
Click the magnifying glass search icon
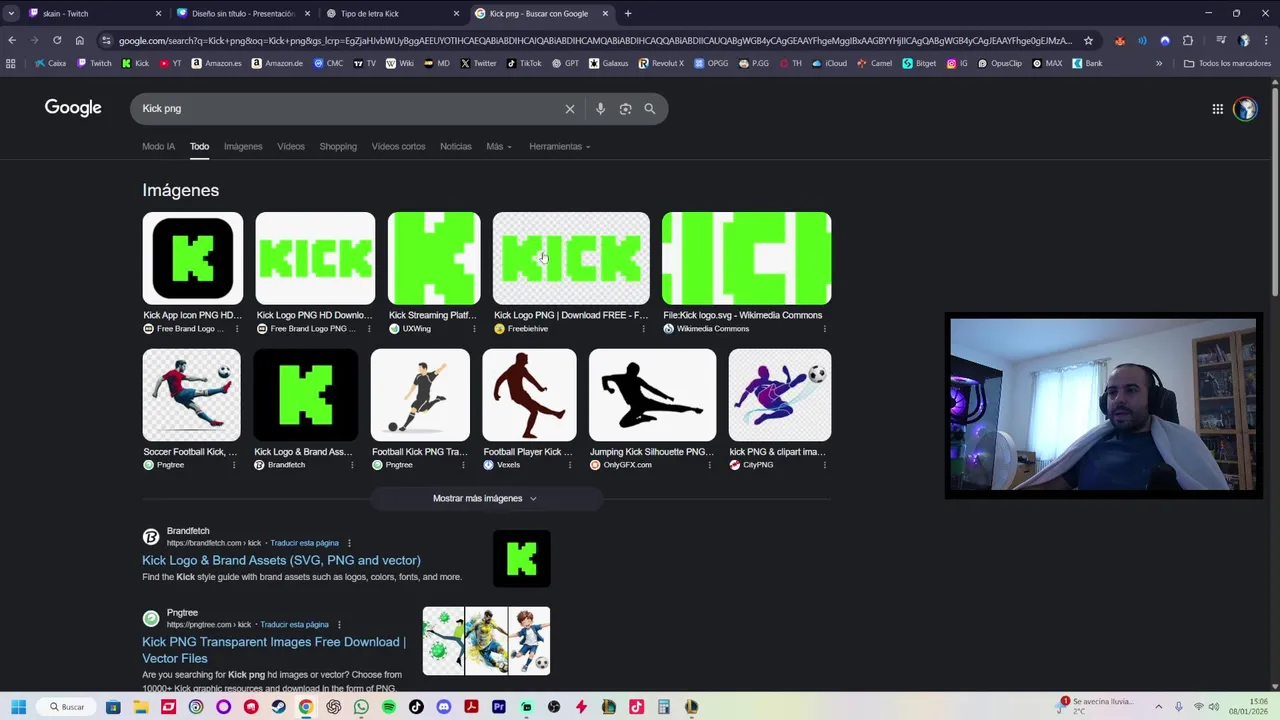click(x=650, y=109)
